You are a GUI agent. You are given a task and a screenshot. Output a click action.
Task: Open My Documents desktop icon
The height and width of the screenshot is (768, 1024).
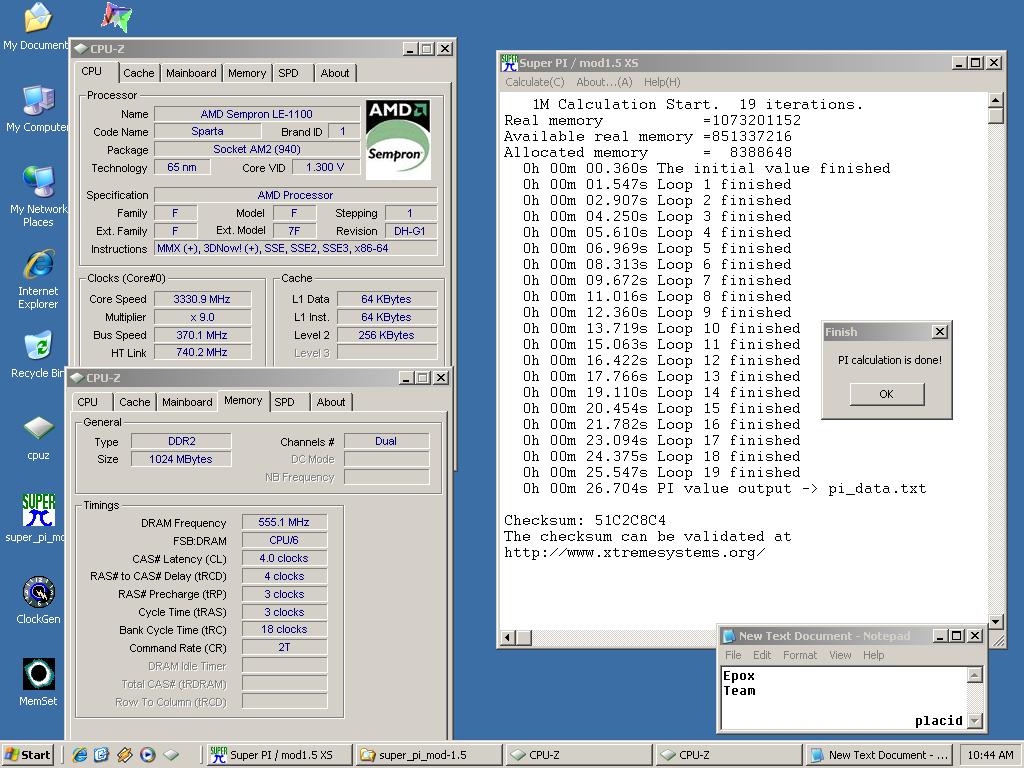click(x=37, y=27)
